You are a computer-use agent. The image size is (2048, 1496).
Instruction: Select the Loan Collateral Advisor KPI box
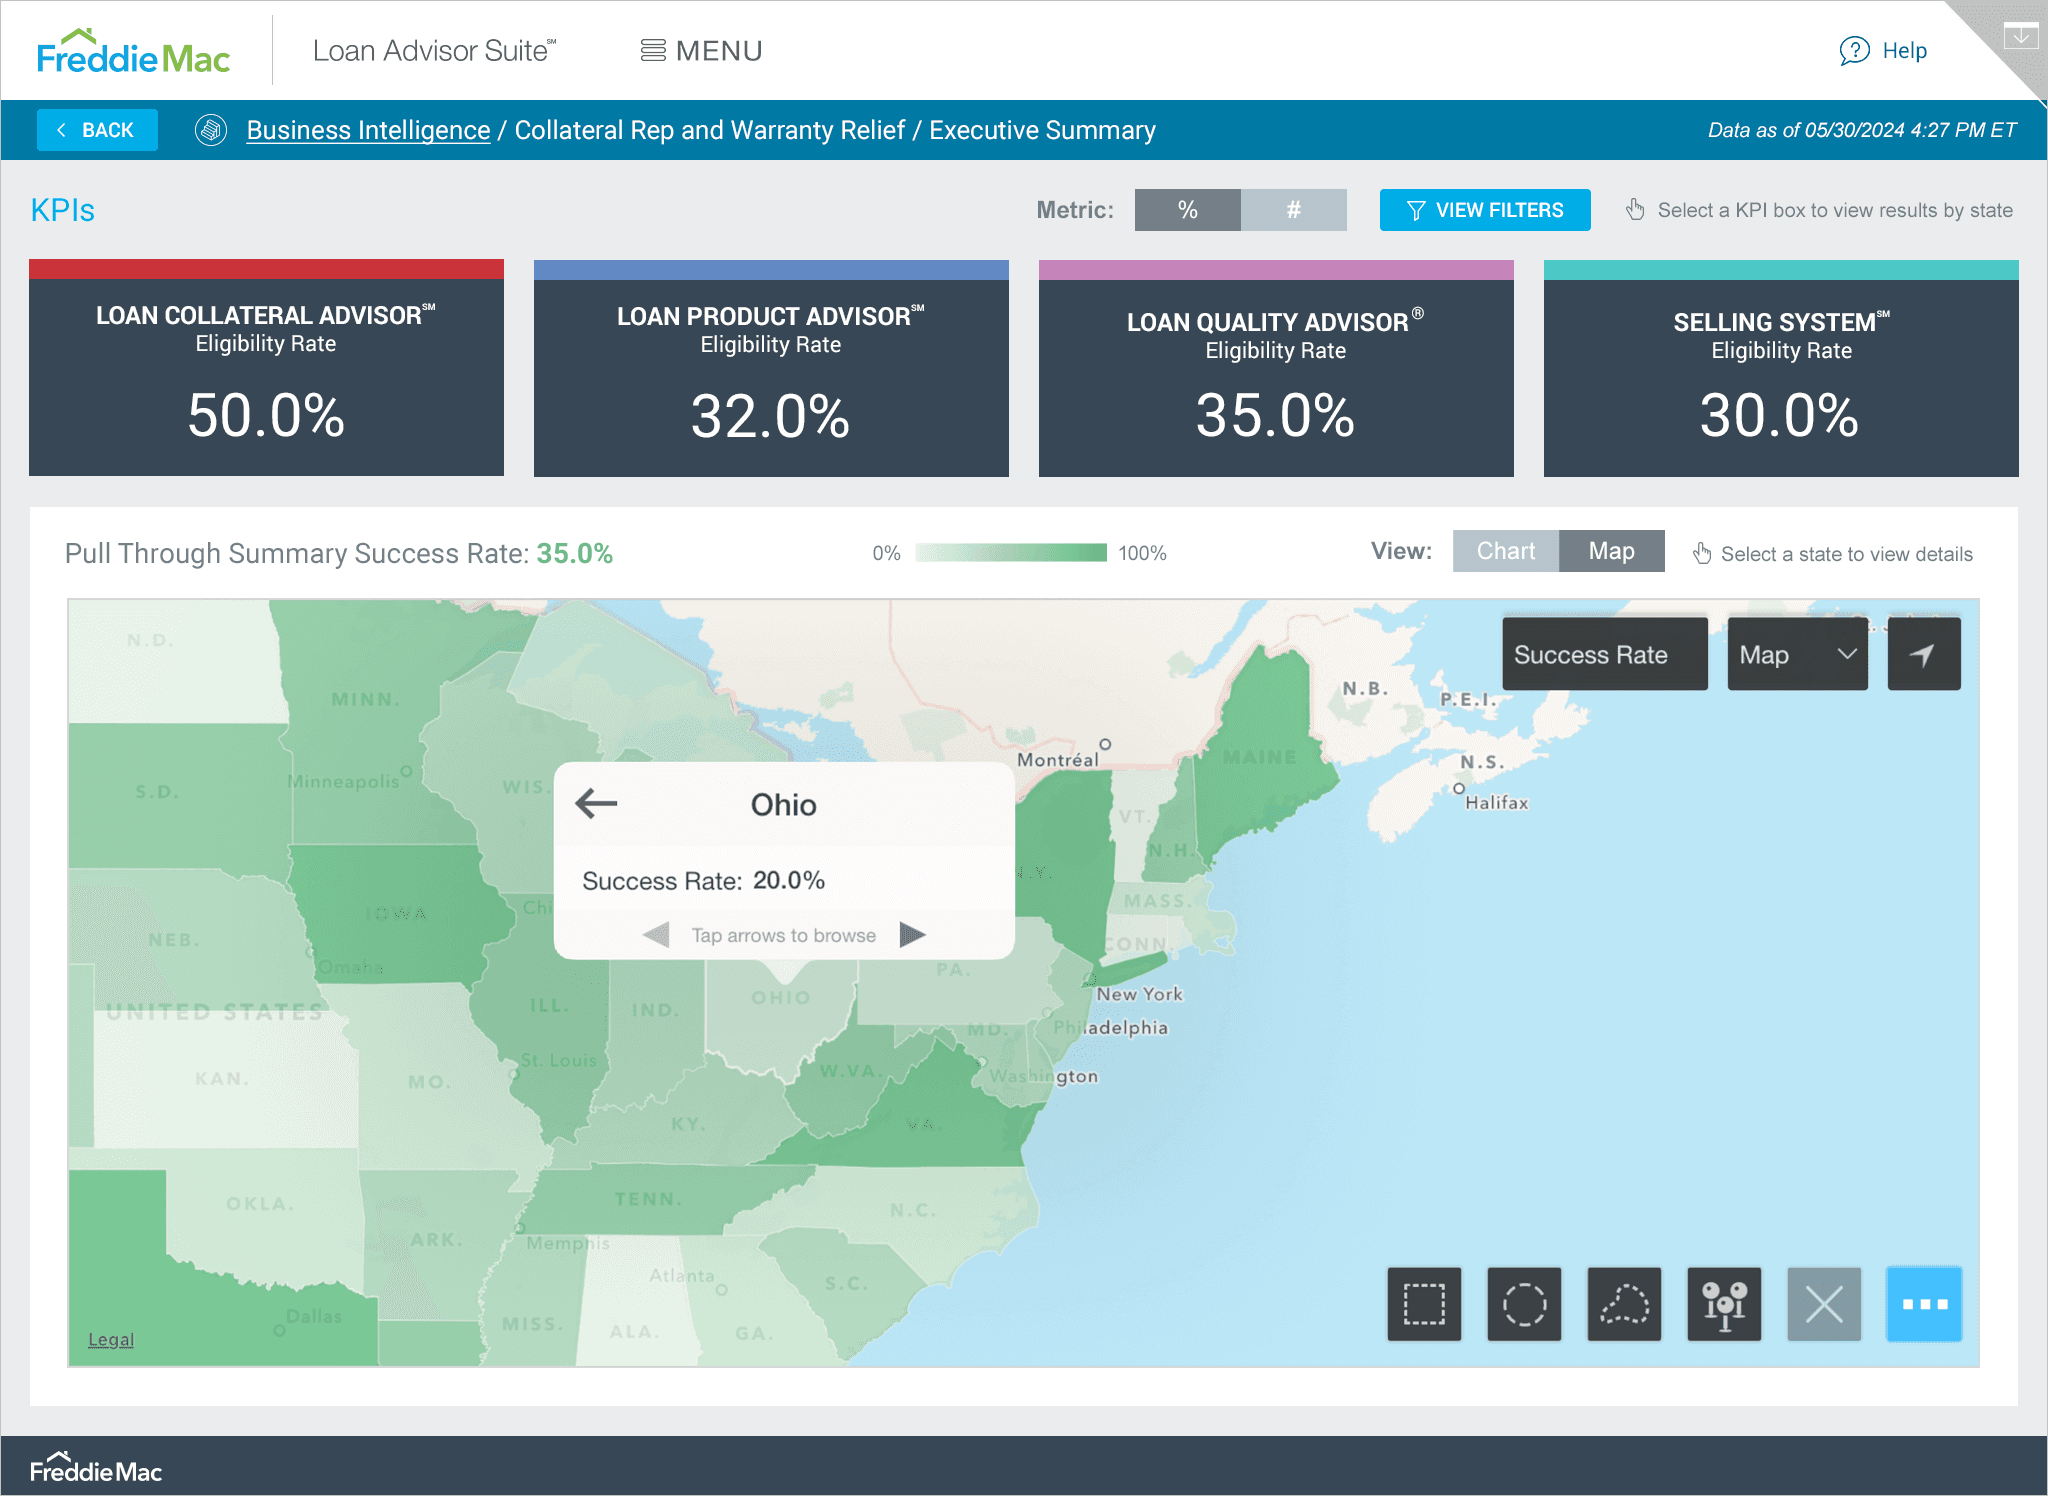[x=266, y=368]
